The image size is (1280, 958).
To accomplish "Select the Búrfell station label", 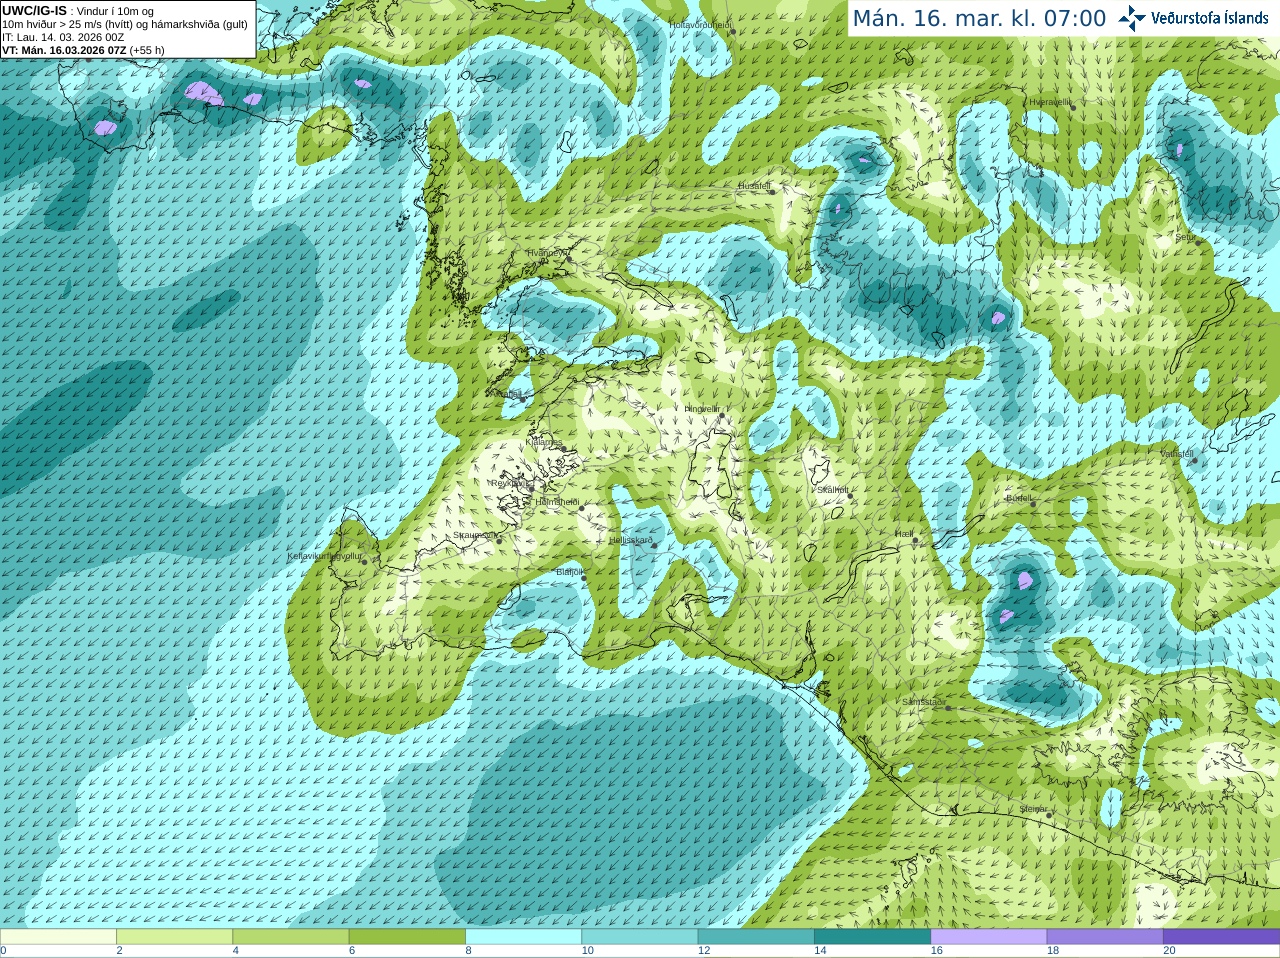I will [1019, 498].
